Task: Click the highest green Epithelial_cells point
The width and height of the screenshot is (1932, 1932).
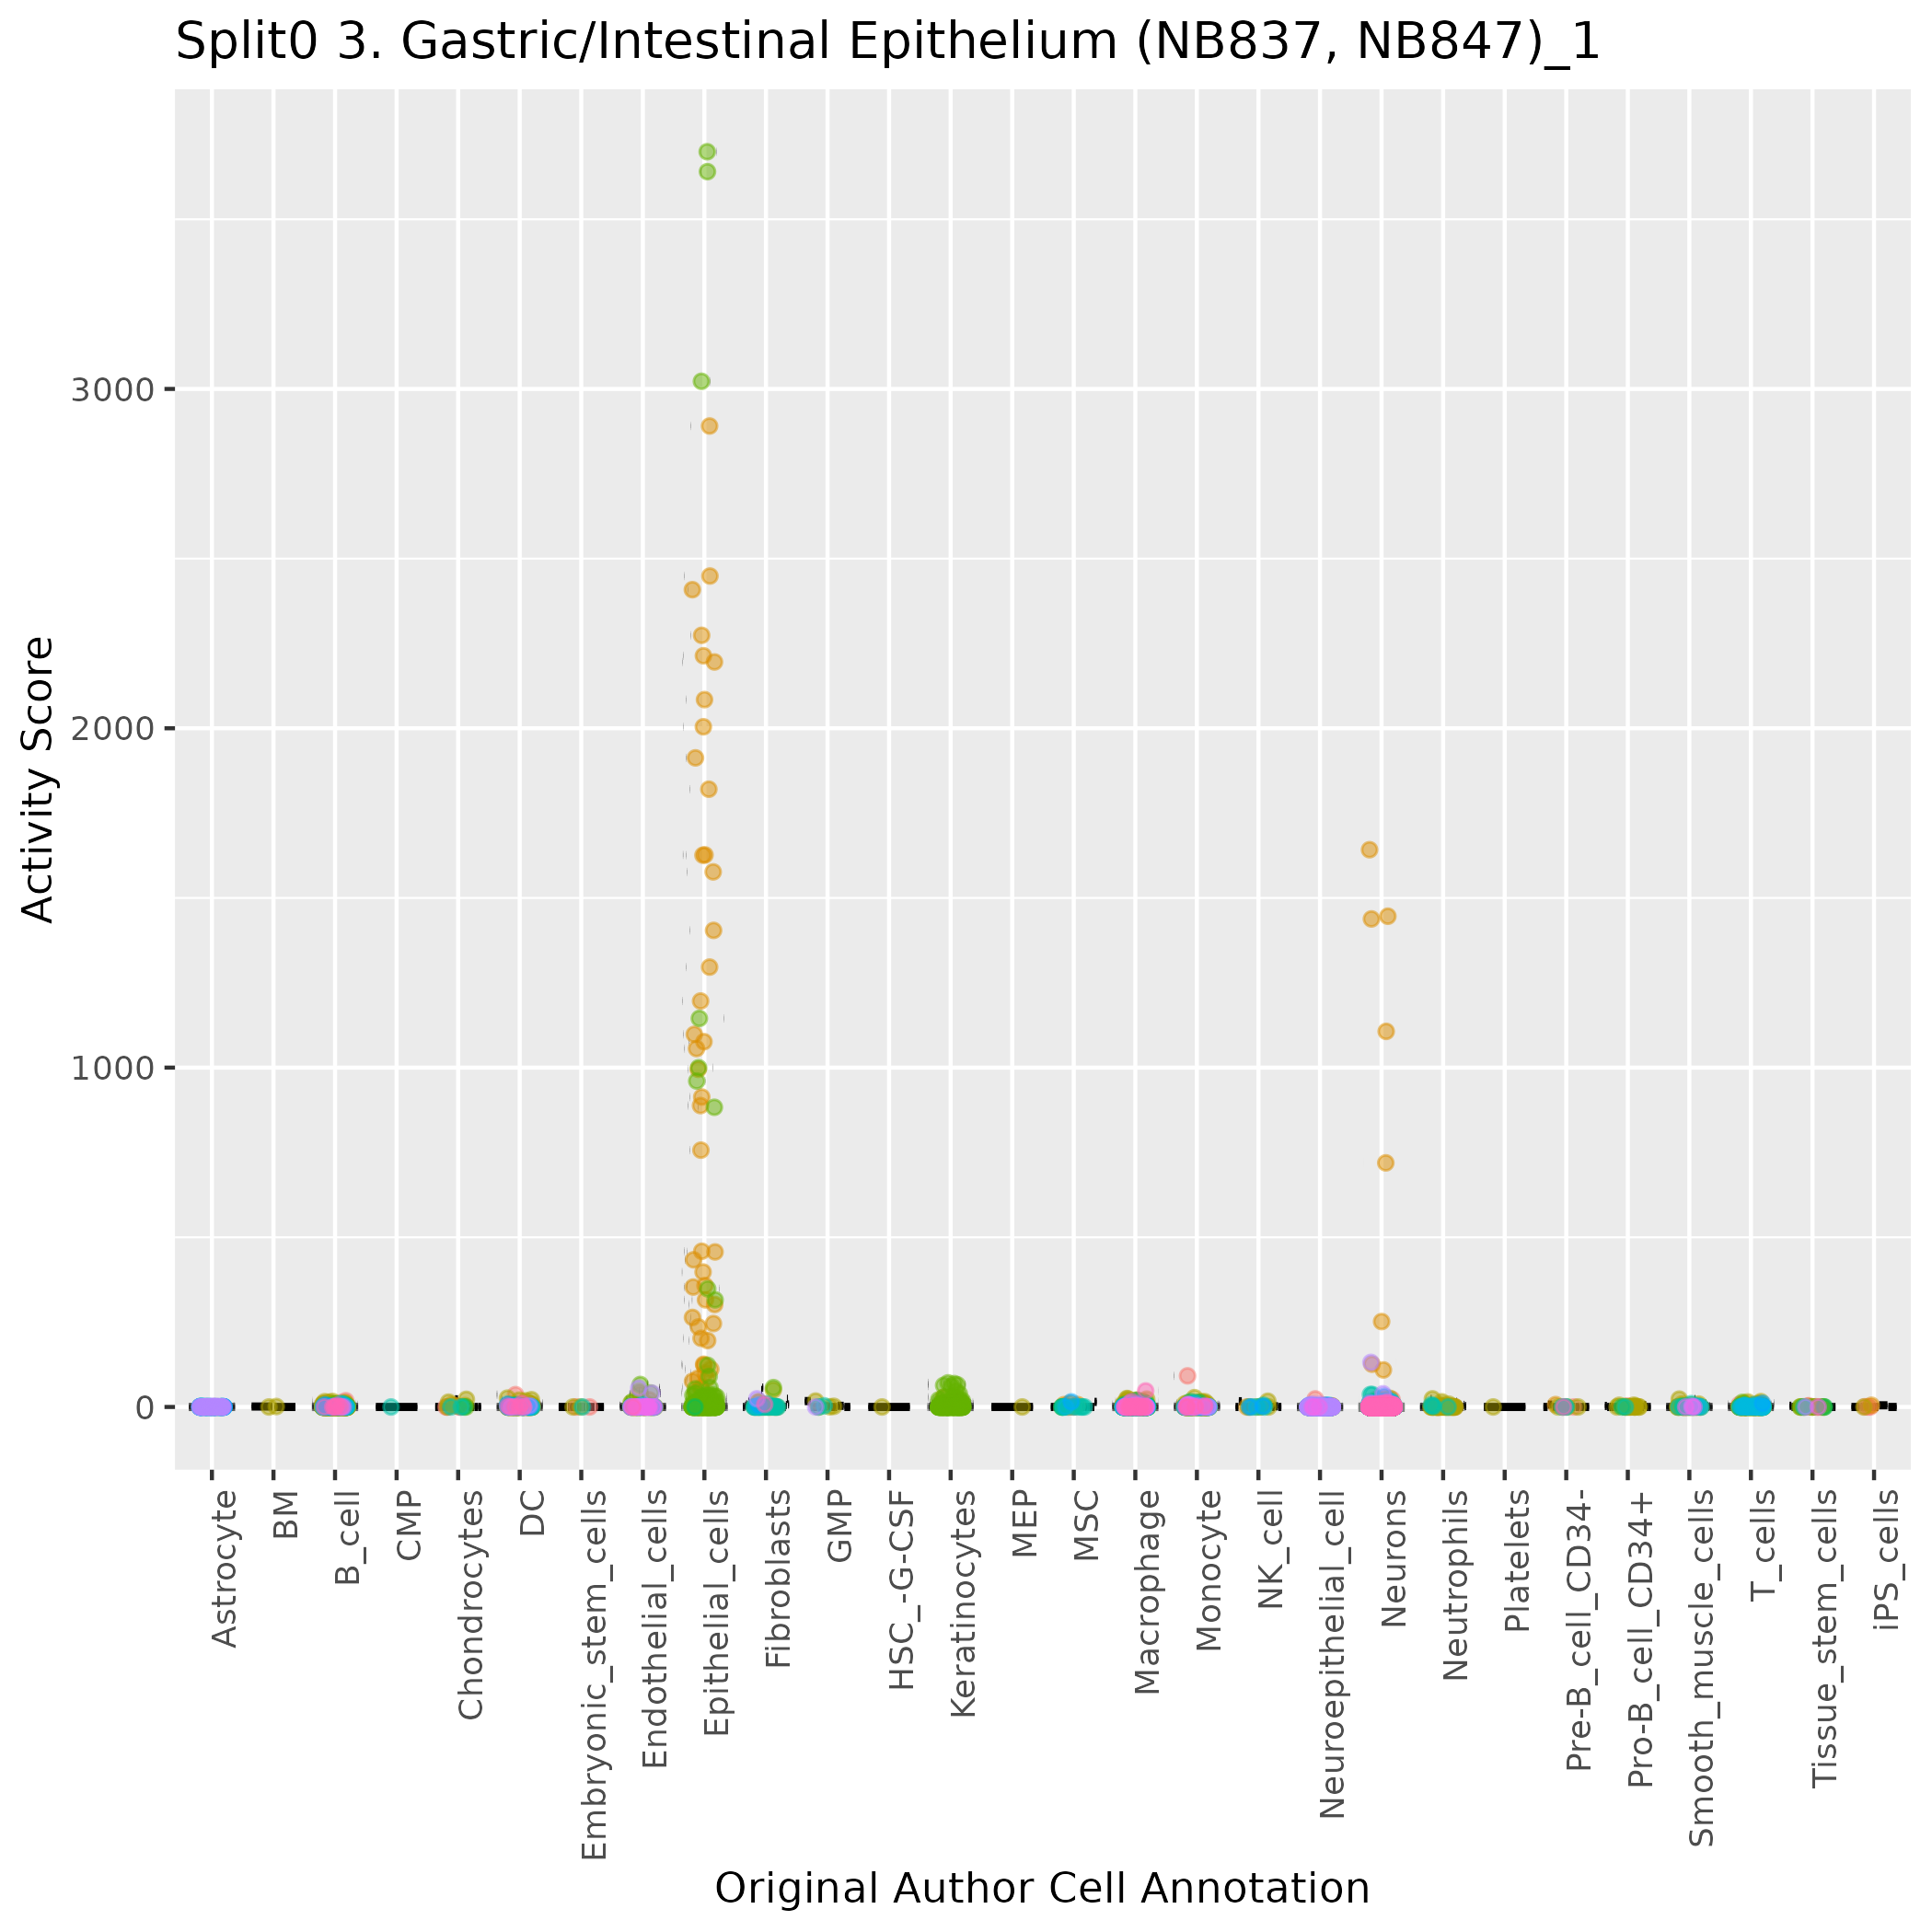Action: coord(707,152)
